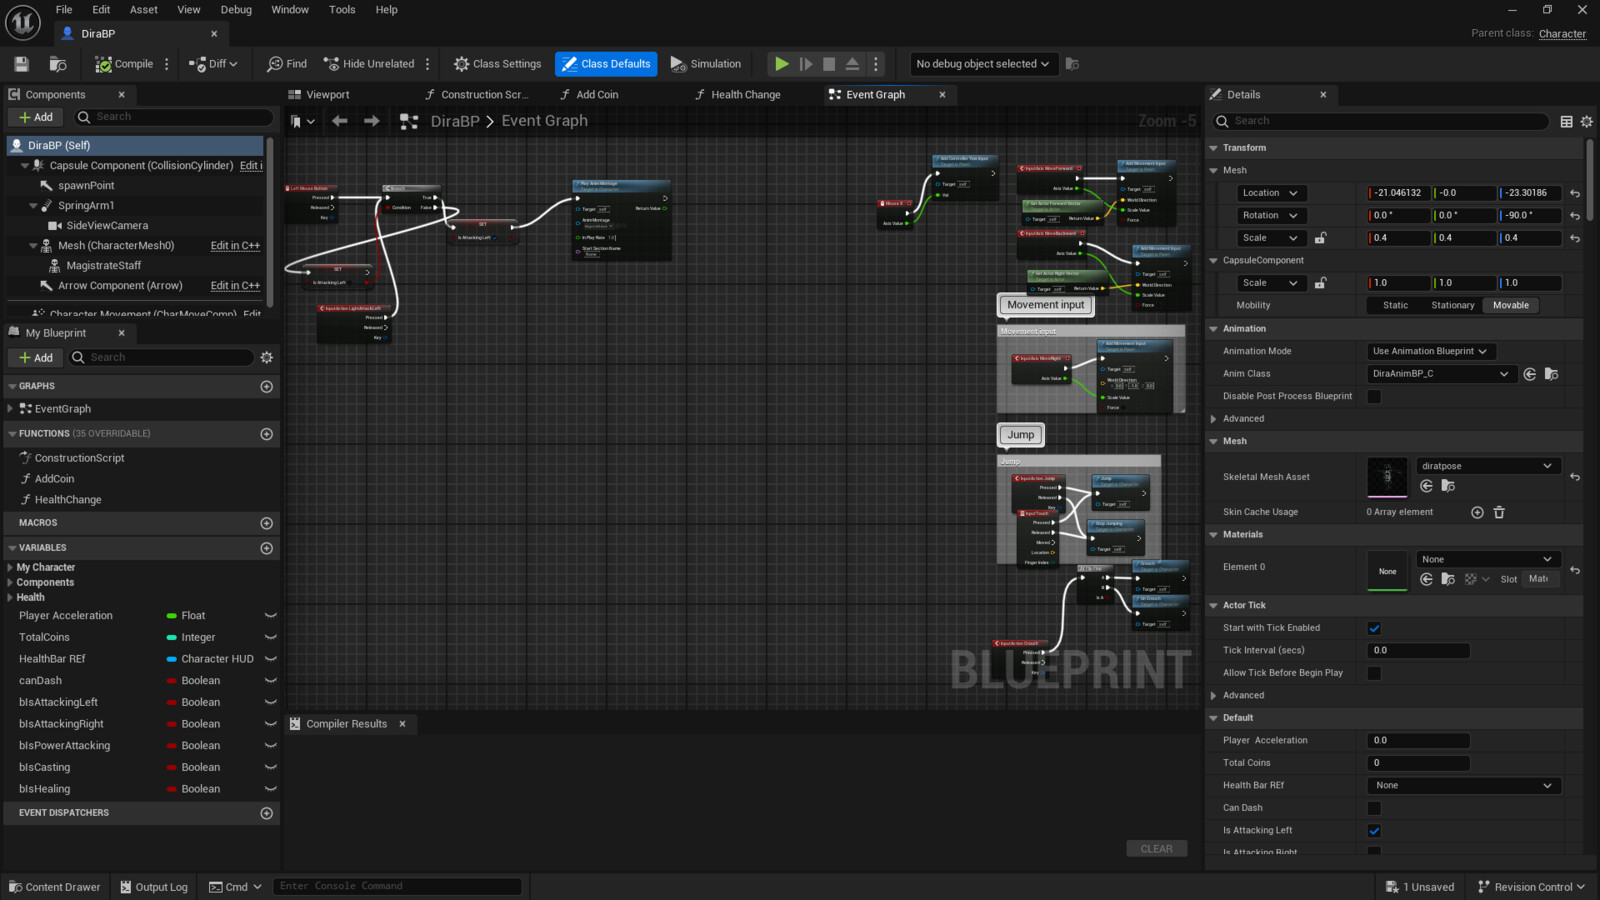Click the Tick Interval input field
The width and height of the screenshot is (1600, 900).
tap(1418, 651)
